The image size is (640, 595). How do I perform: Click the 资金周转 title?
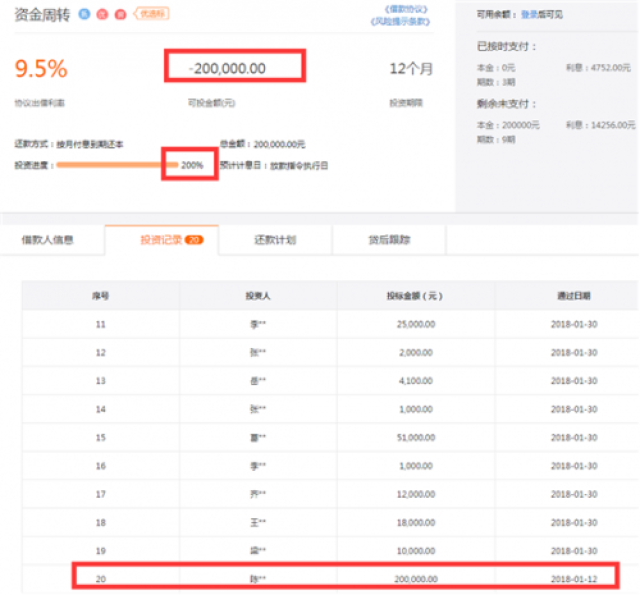click(42, 15)
